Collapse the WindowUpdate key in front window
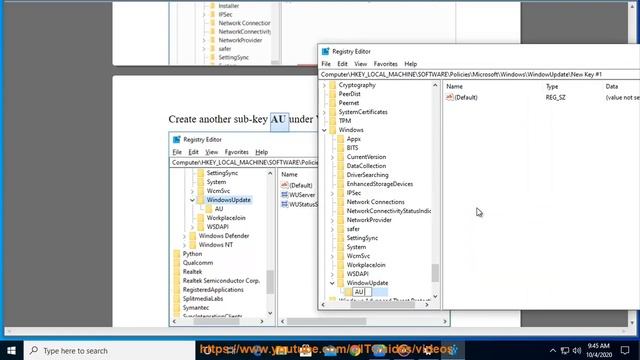 click(x=332, y=282)
